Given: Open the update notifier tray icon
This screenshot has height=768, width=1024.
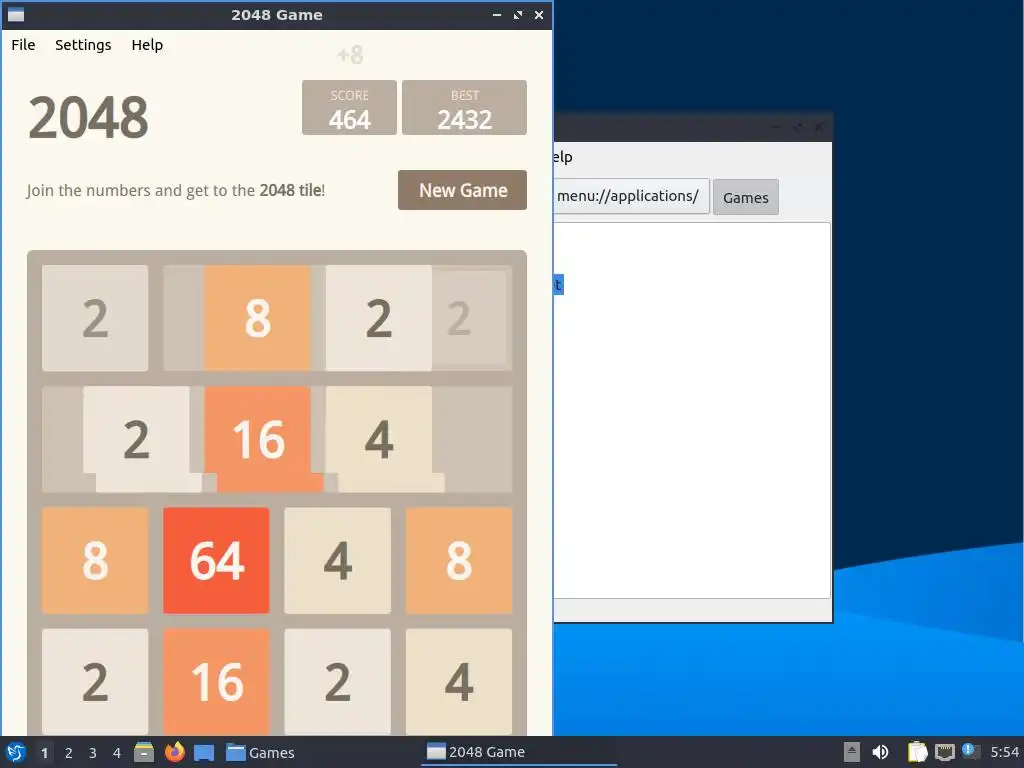Looking at the screenshot, I should click(x=970, y=751).
